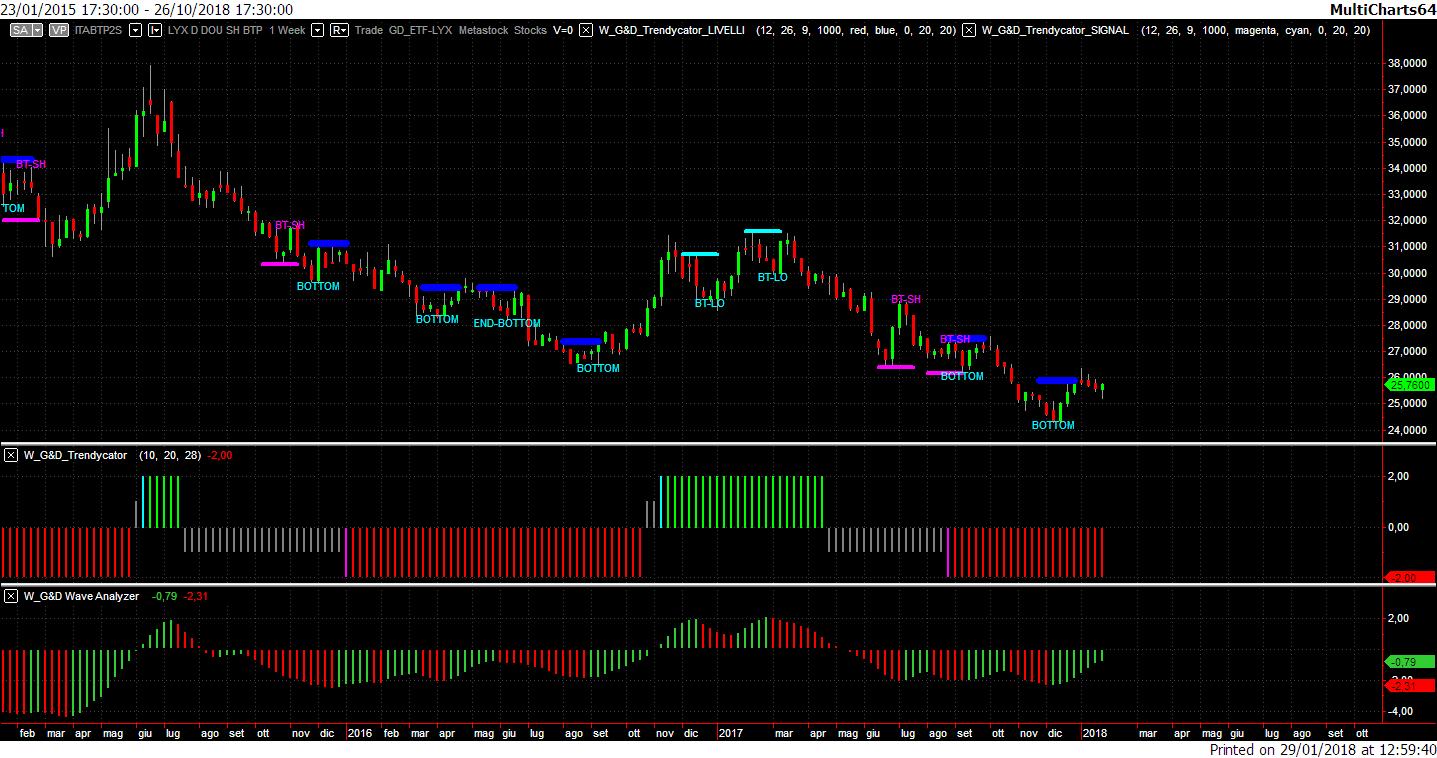
Task: Click the current price label 25,7600
Action: [1410, 384]
